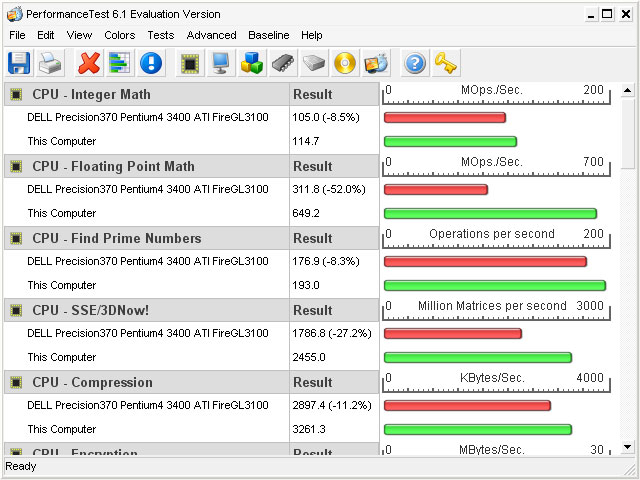Click the chip icon beside CPU - SSE/3DNow!
This screenshot has width=640, height=480.
click(x=16, y=311)
